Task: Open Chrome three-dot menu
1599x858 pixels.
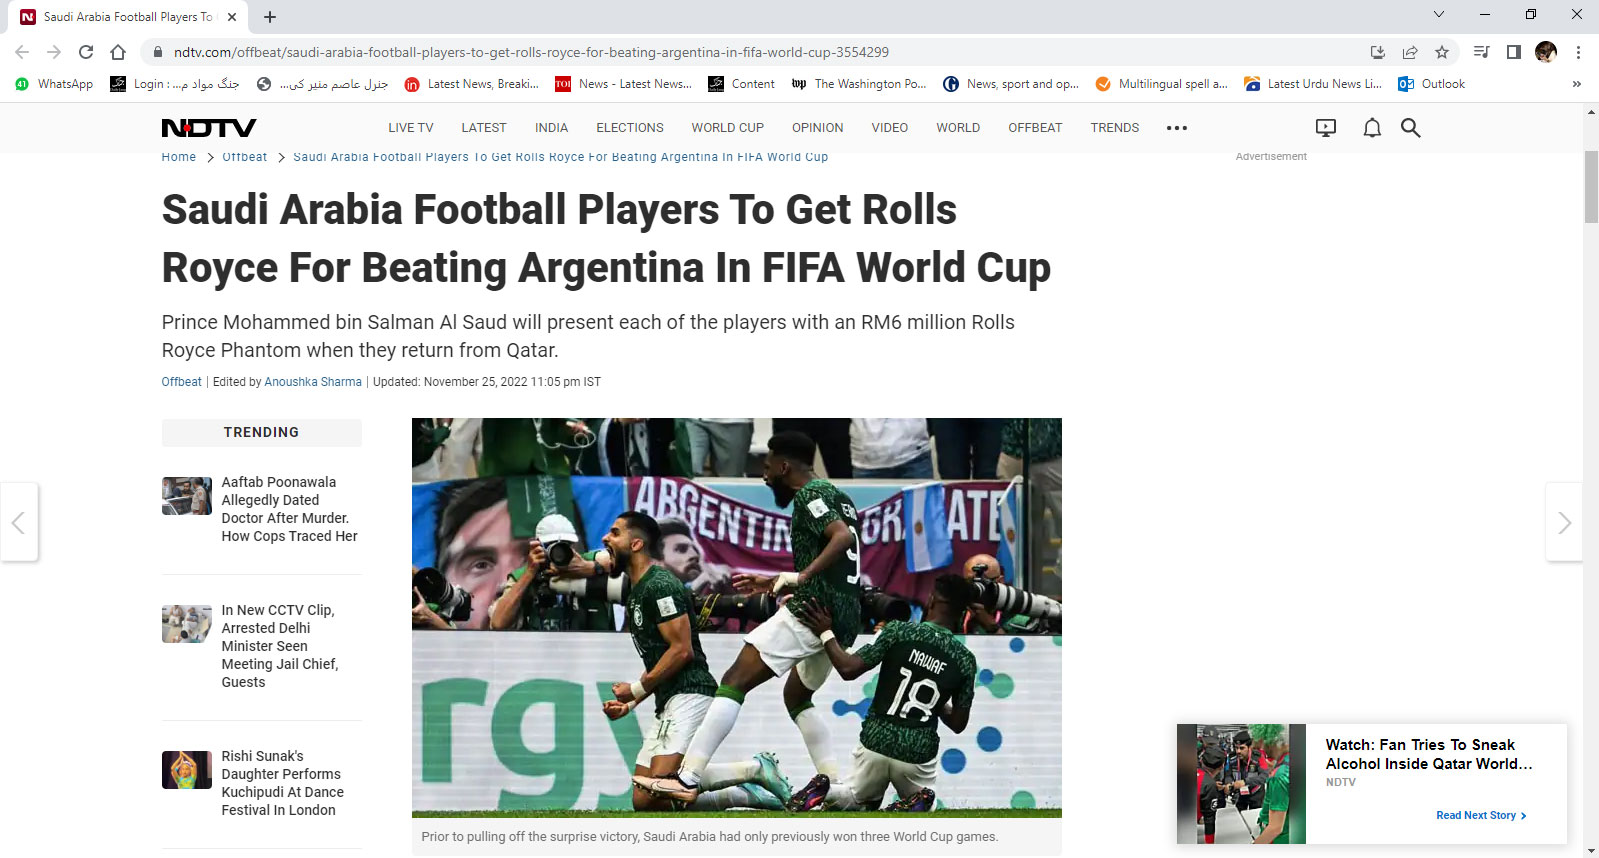Action: tap(1578, 52)
